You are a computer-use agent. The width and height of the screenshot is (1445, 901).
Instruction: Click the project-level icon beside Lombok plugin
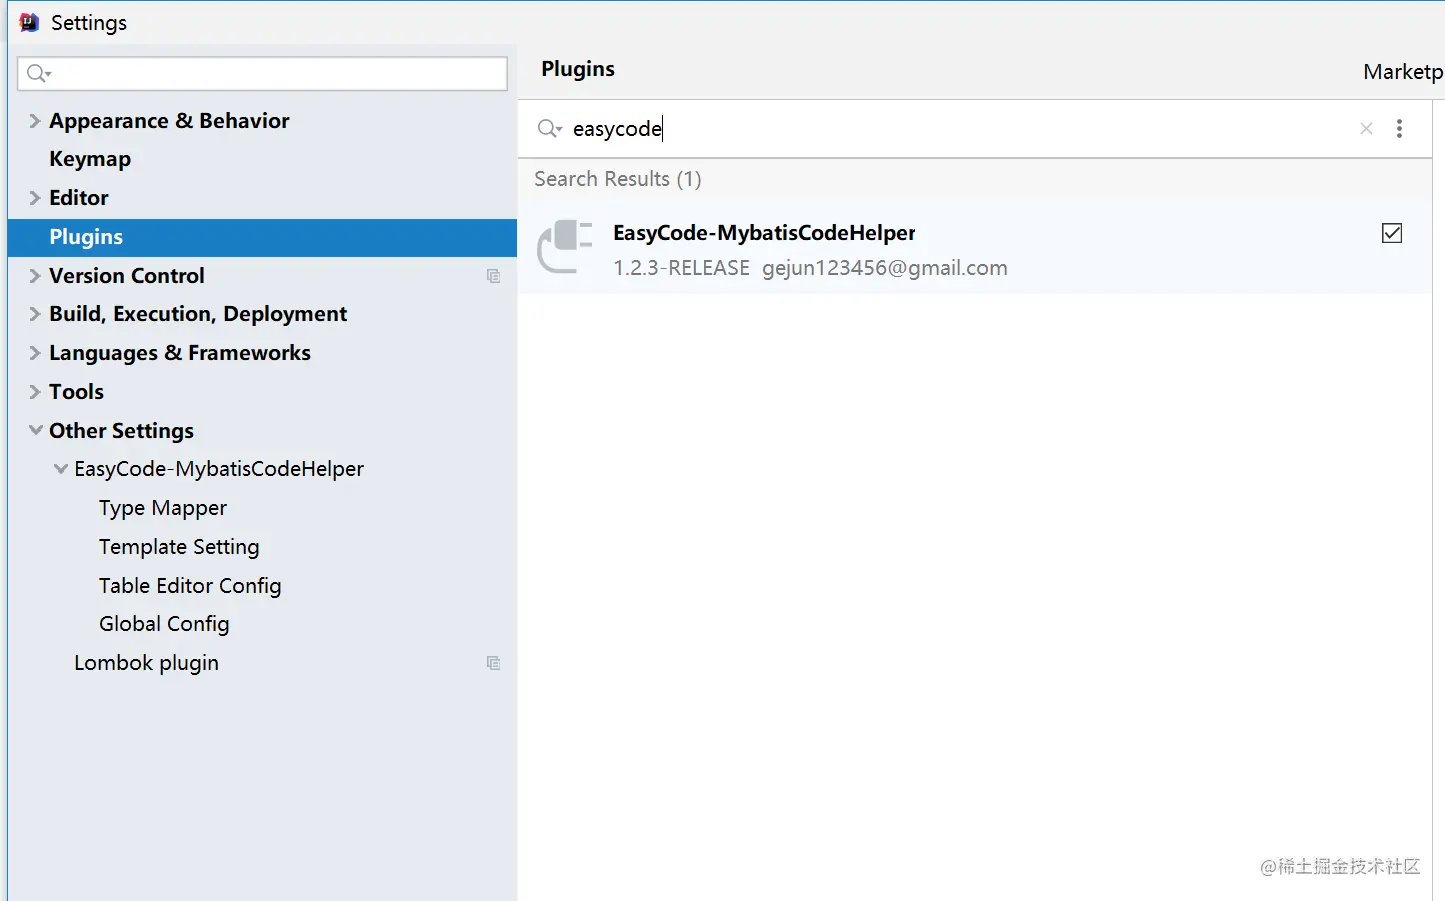493,663
